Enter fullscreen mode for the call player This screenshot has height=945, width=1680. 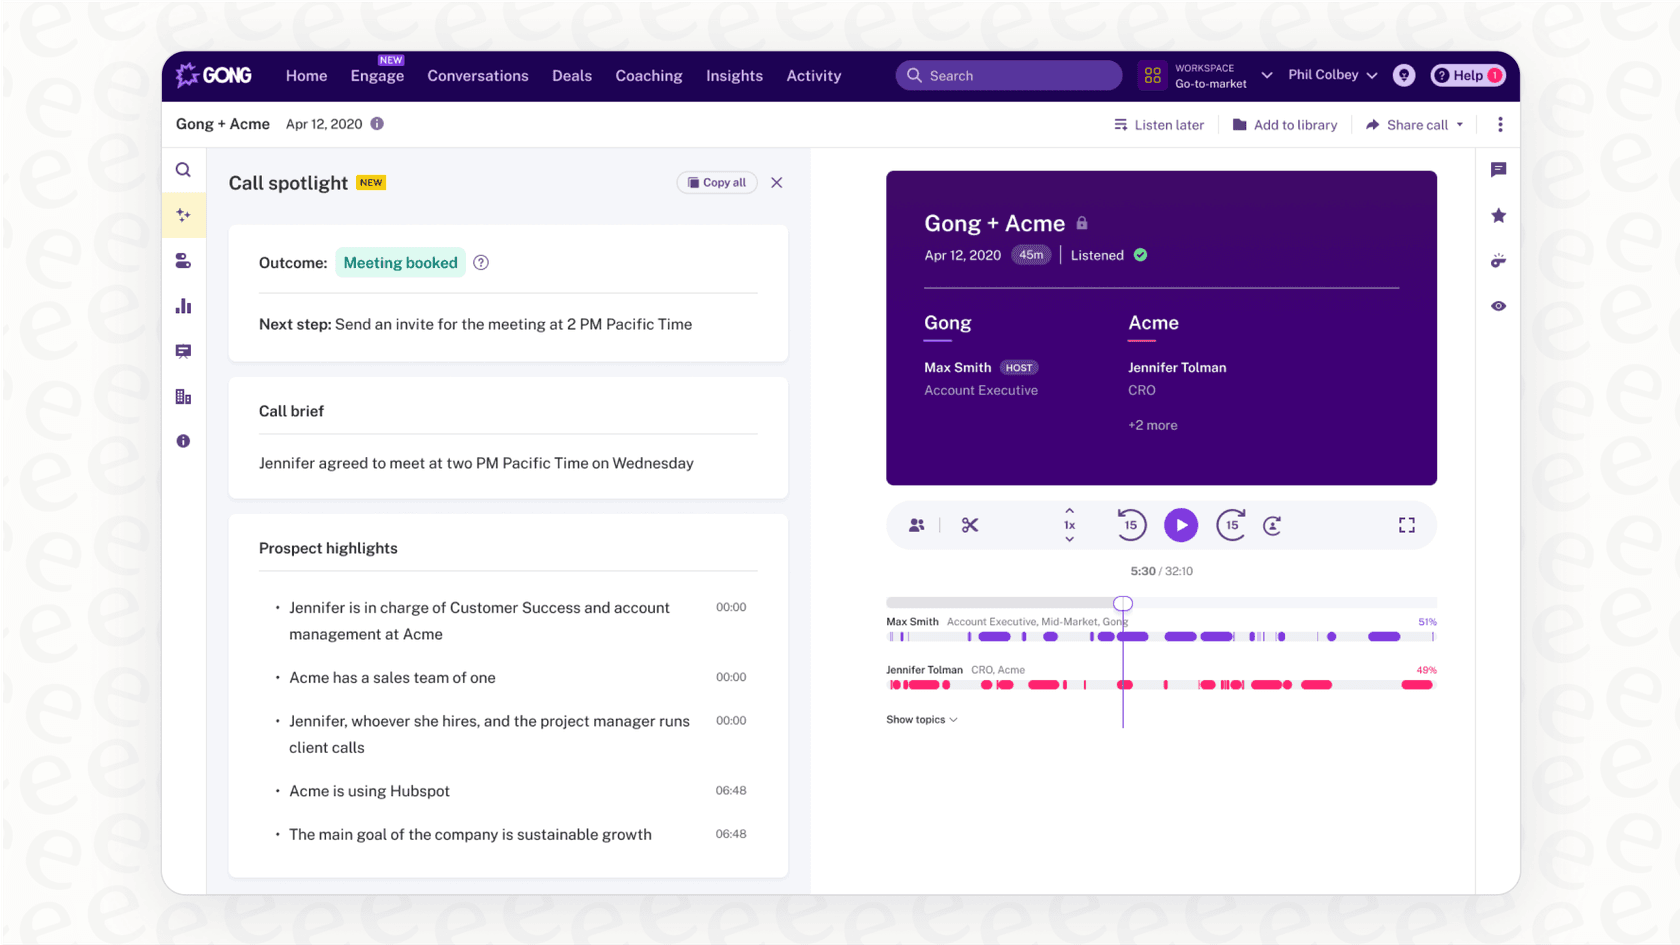[x=1406, y=524]
